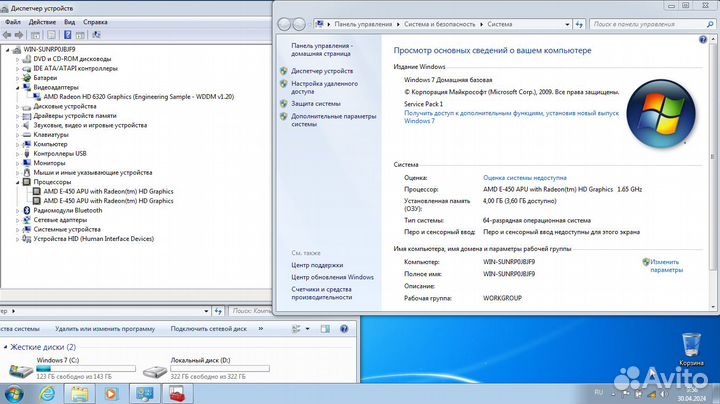Open Справка menu in Device Manager

[x=95, y=22]
